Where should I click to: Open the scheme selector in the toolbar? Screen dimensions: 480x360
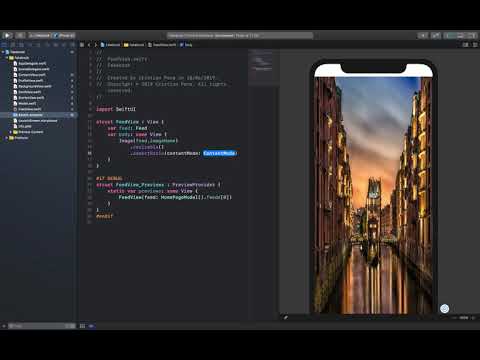(40, 35)
